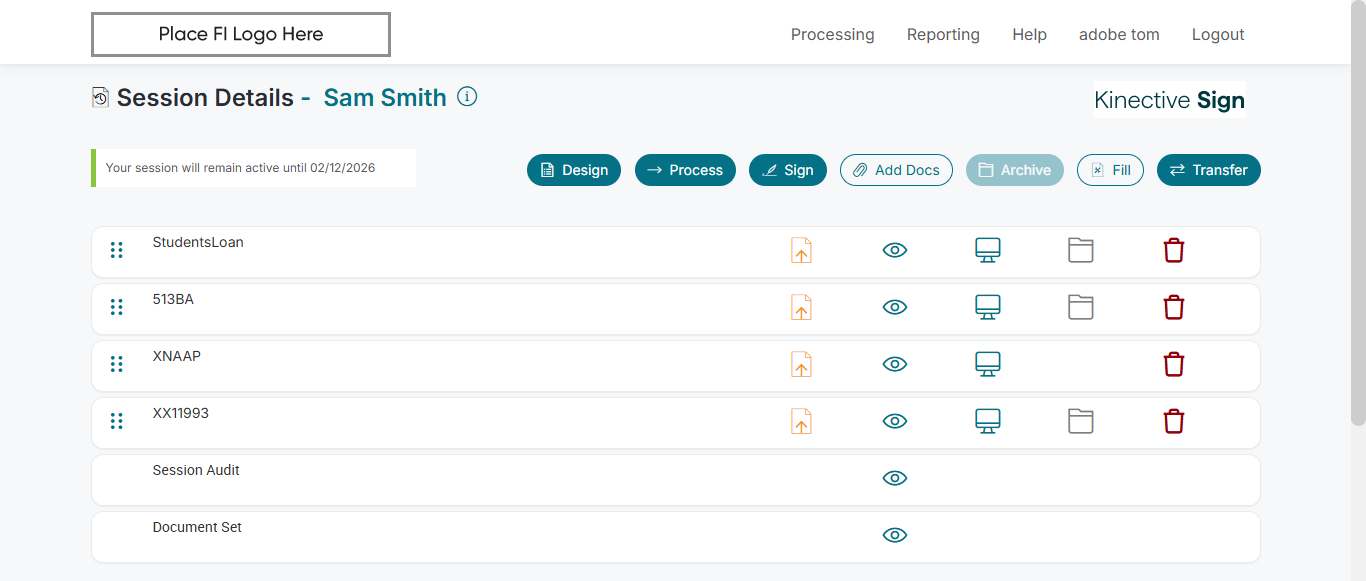The width and height of the screenshot is (1366, 581).
Task: Preview the Document Set with eye icon
Action: (895, 535)
